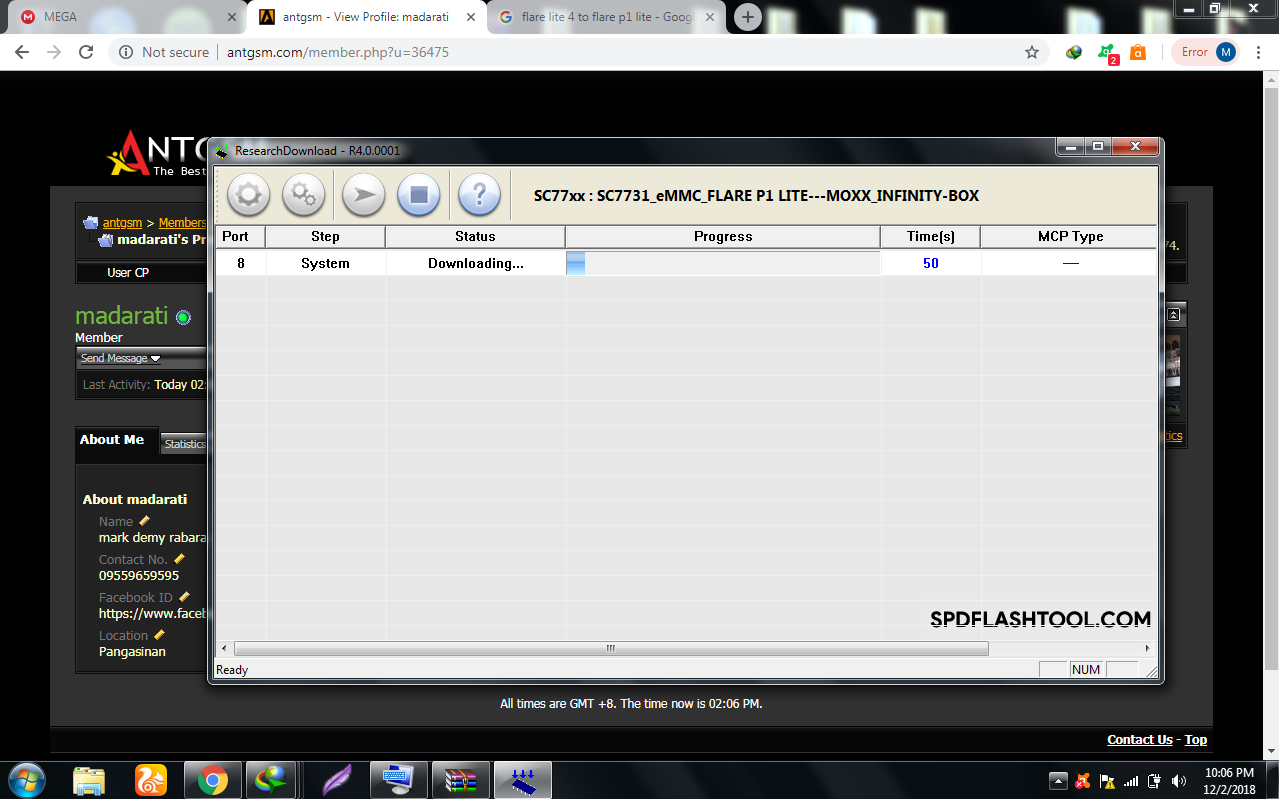Close the Google search tab

coord(710,17)
